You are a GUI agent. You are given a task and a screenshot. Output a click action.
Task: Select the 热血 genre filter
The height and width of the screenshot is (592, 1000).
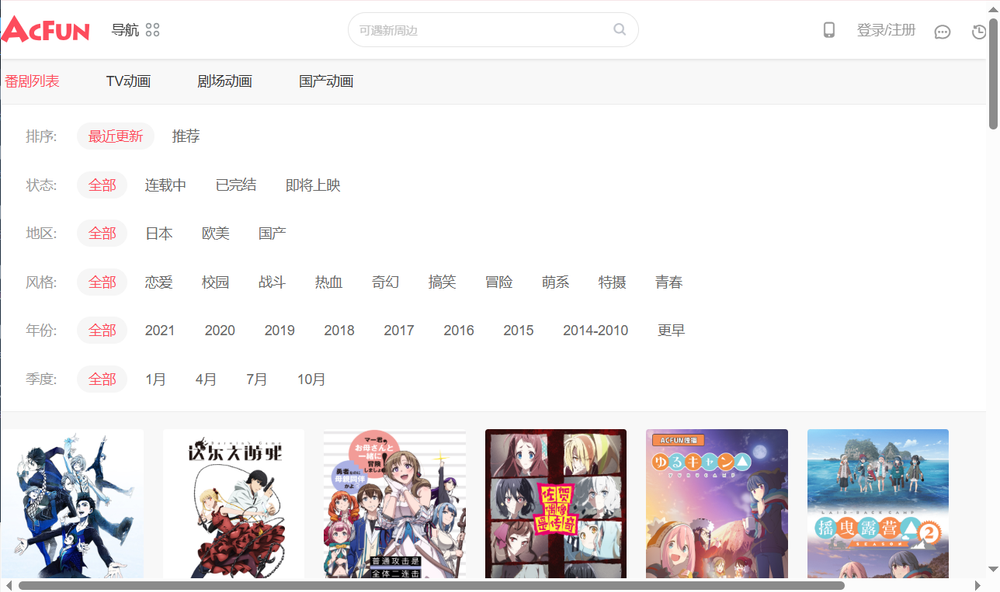click(328, 282)
